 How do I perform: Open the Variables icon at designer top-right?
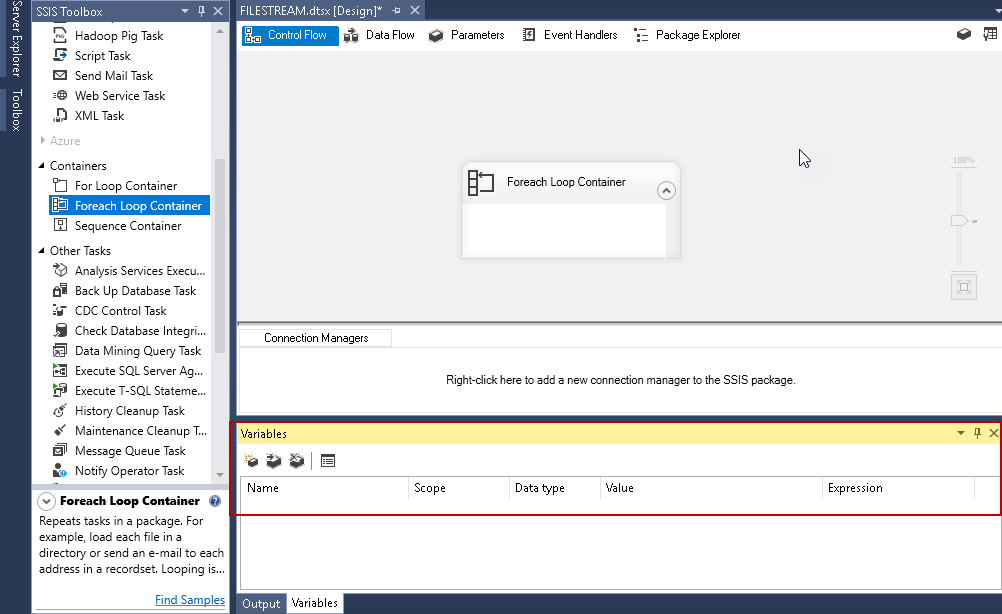[x=989, y=35]
